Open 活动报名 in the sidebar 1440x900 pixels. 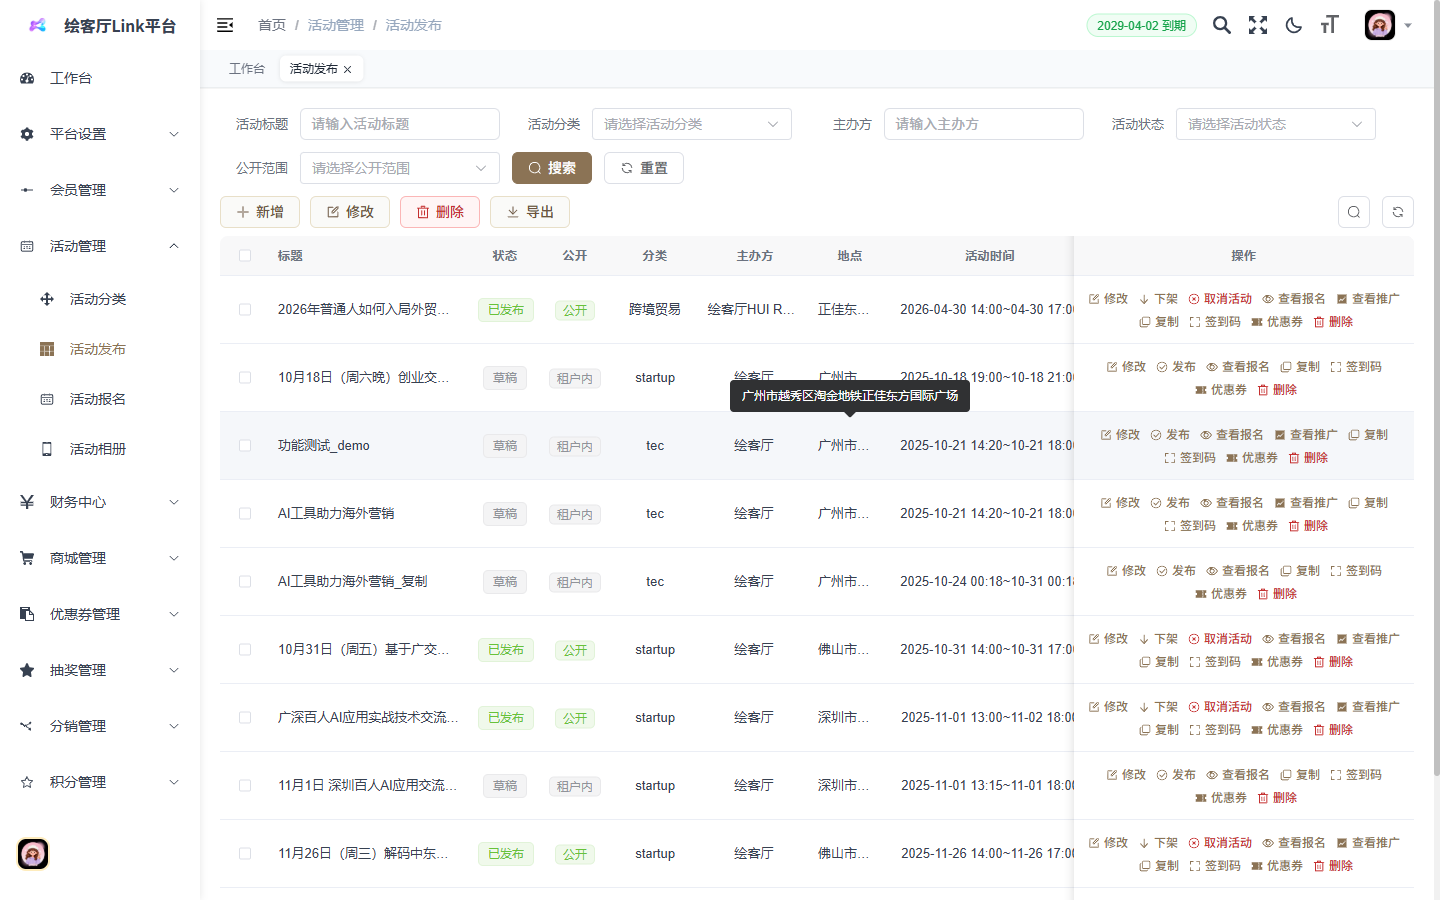point(98,399)
